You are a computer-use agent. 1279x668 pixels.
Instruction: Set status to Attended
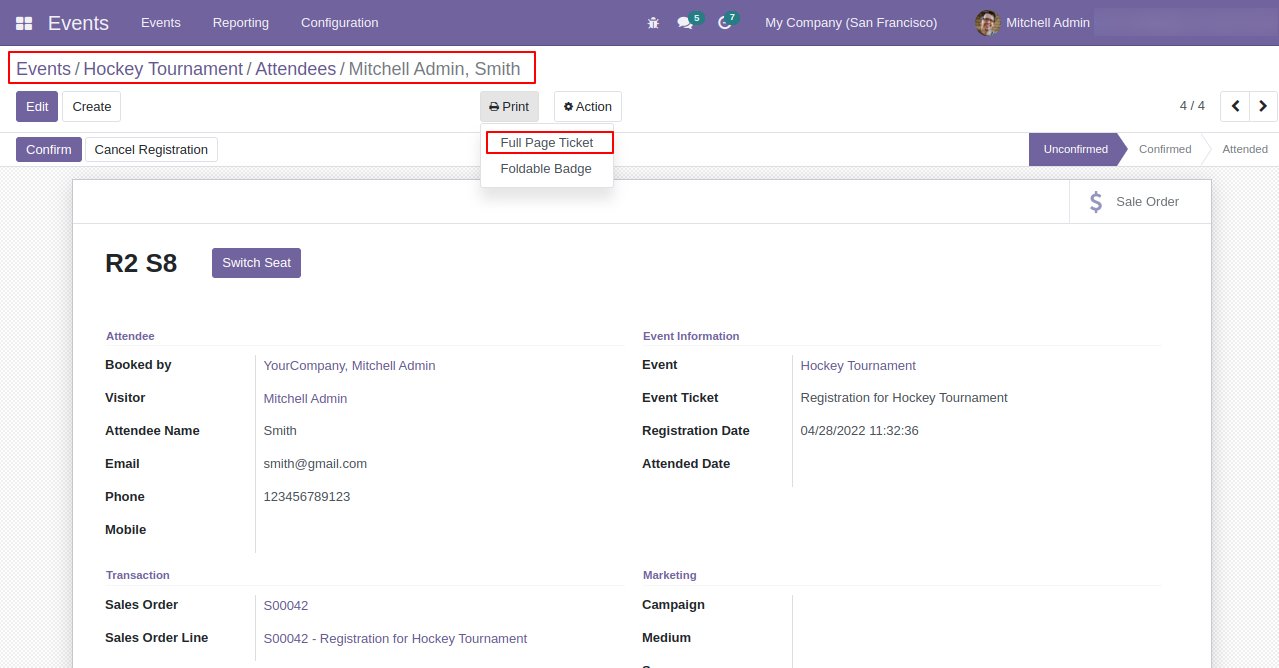pyautogui.click(x=1245, y=150)
